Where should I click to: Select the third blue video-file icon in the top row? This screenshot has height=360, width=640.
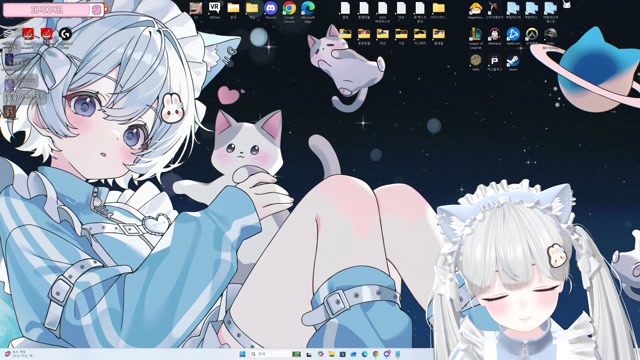click(550, 8)
